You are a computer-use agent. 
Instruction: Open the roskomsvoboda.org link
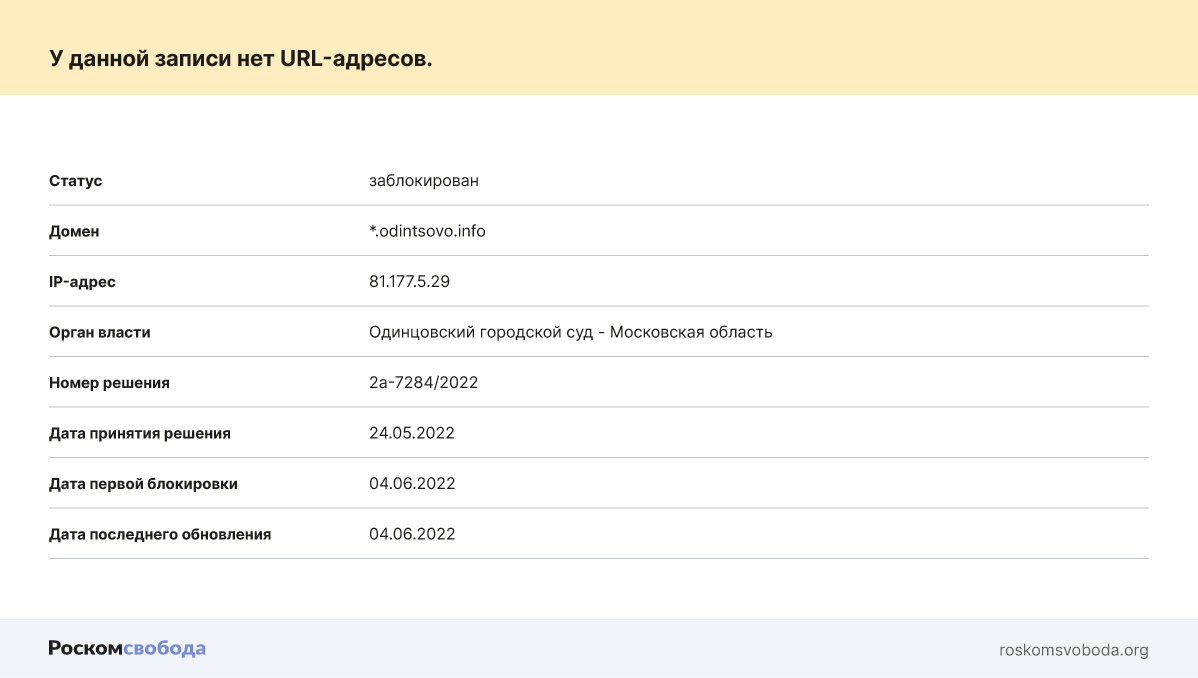click(x=1073, y=650)
